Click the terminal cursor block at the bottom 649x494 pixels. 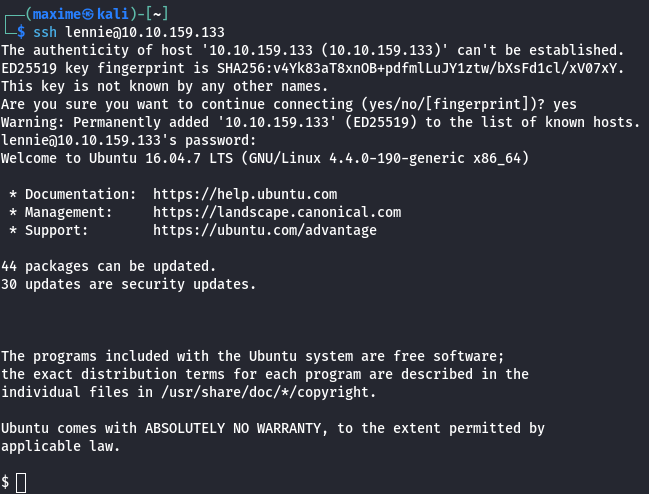coord(21,483)
